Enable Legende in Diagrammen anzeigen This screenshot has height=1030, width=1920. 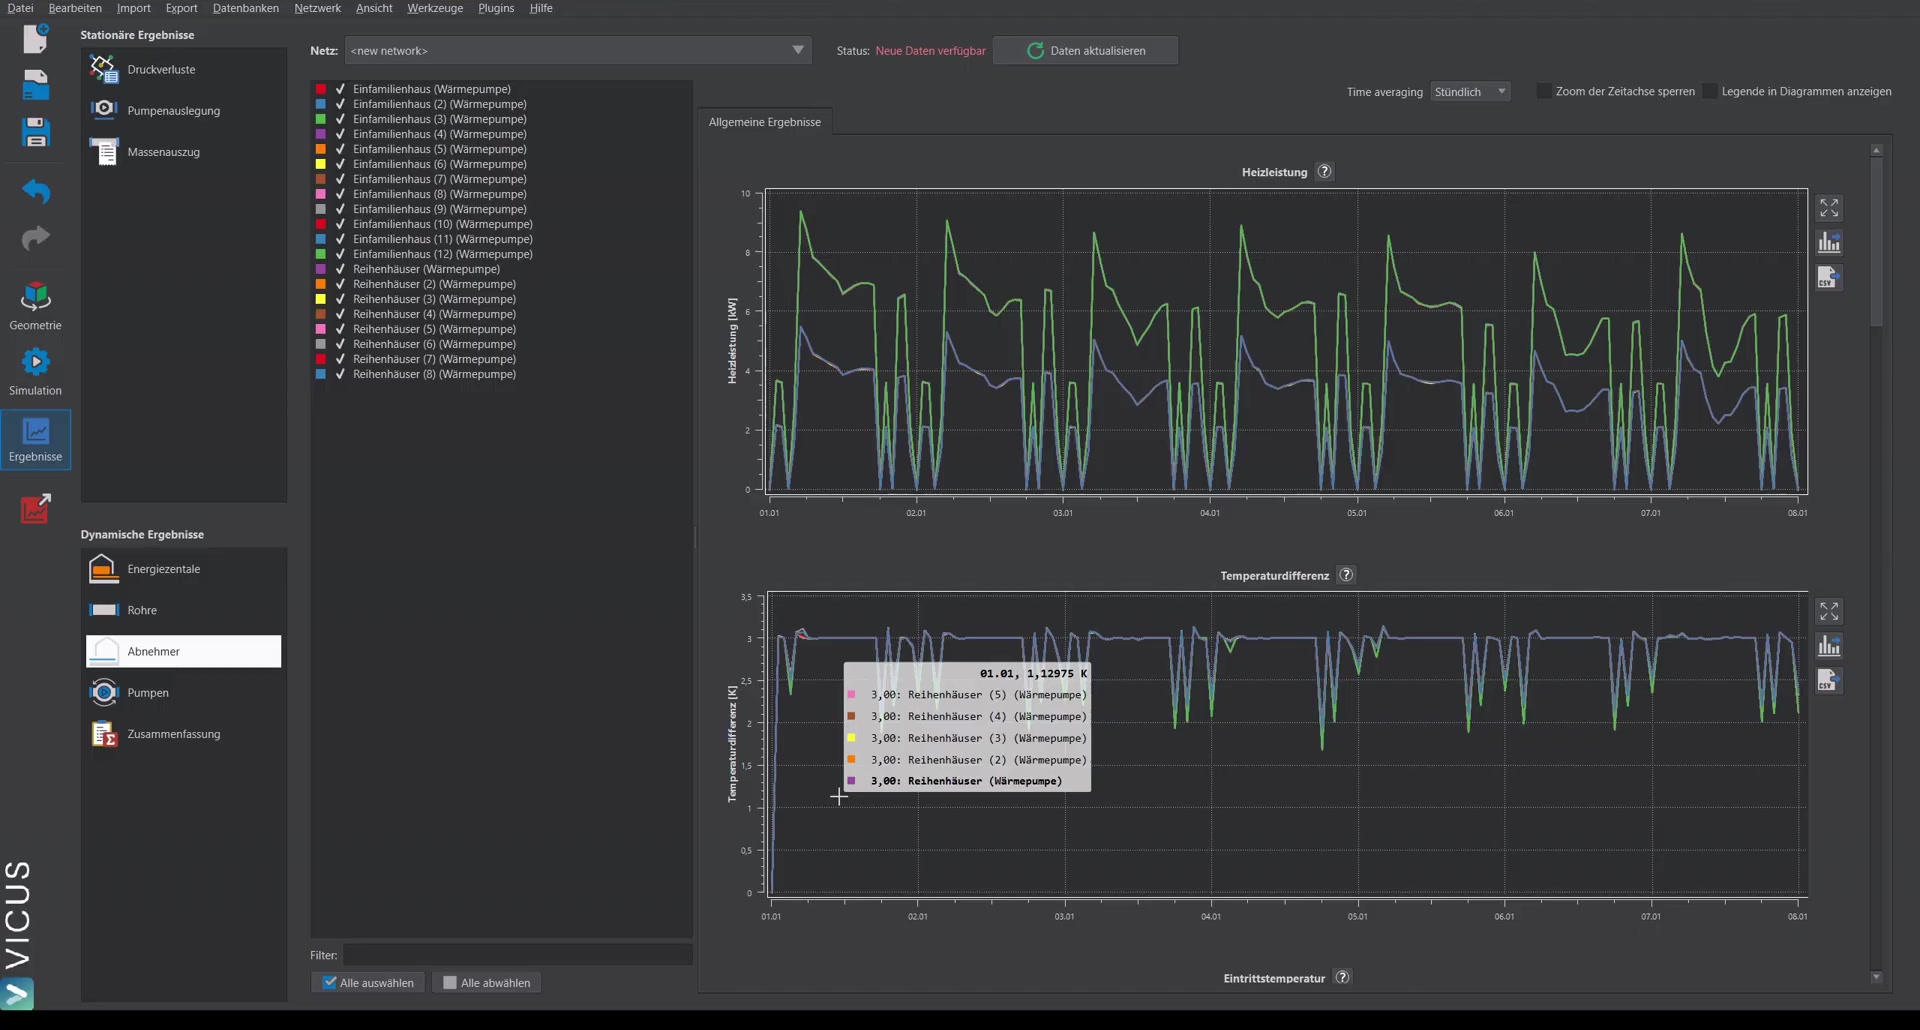coord(1710,91)
